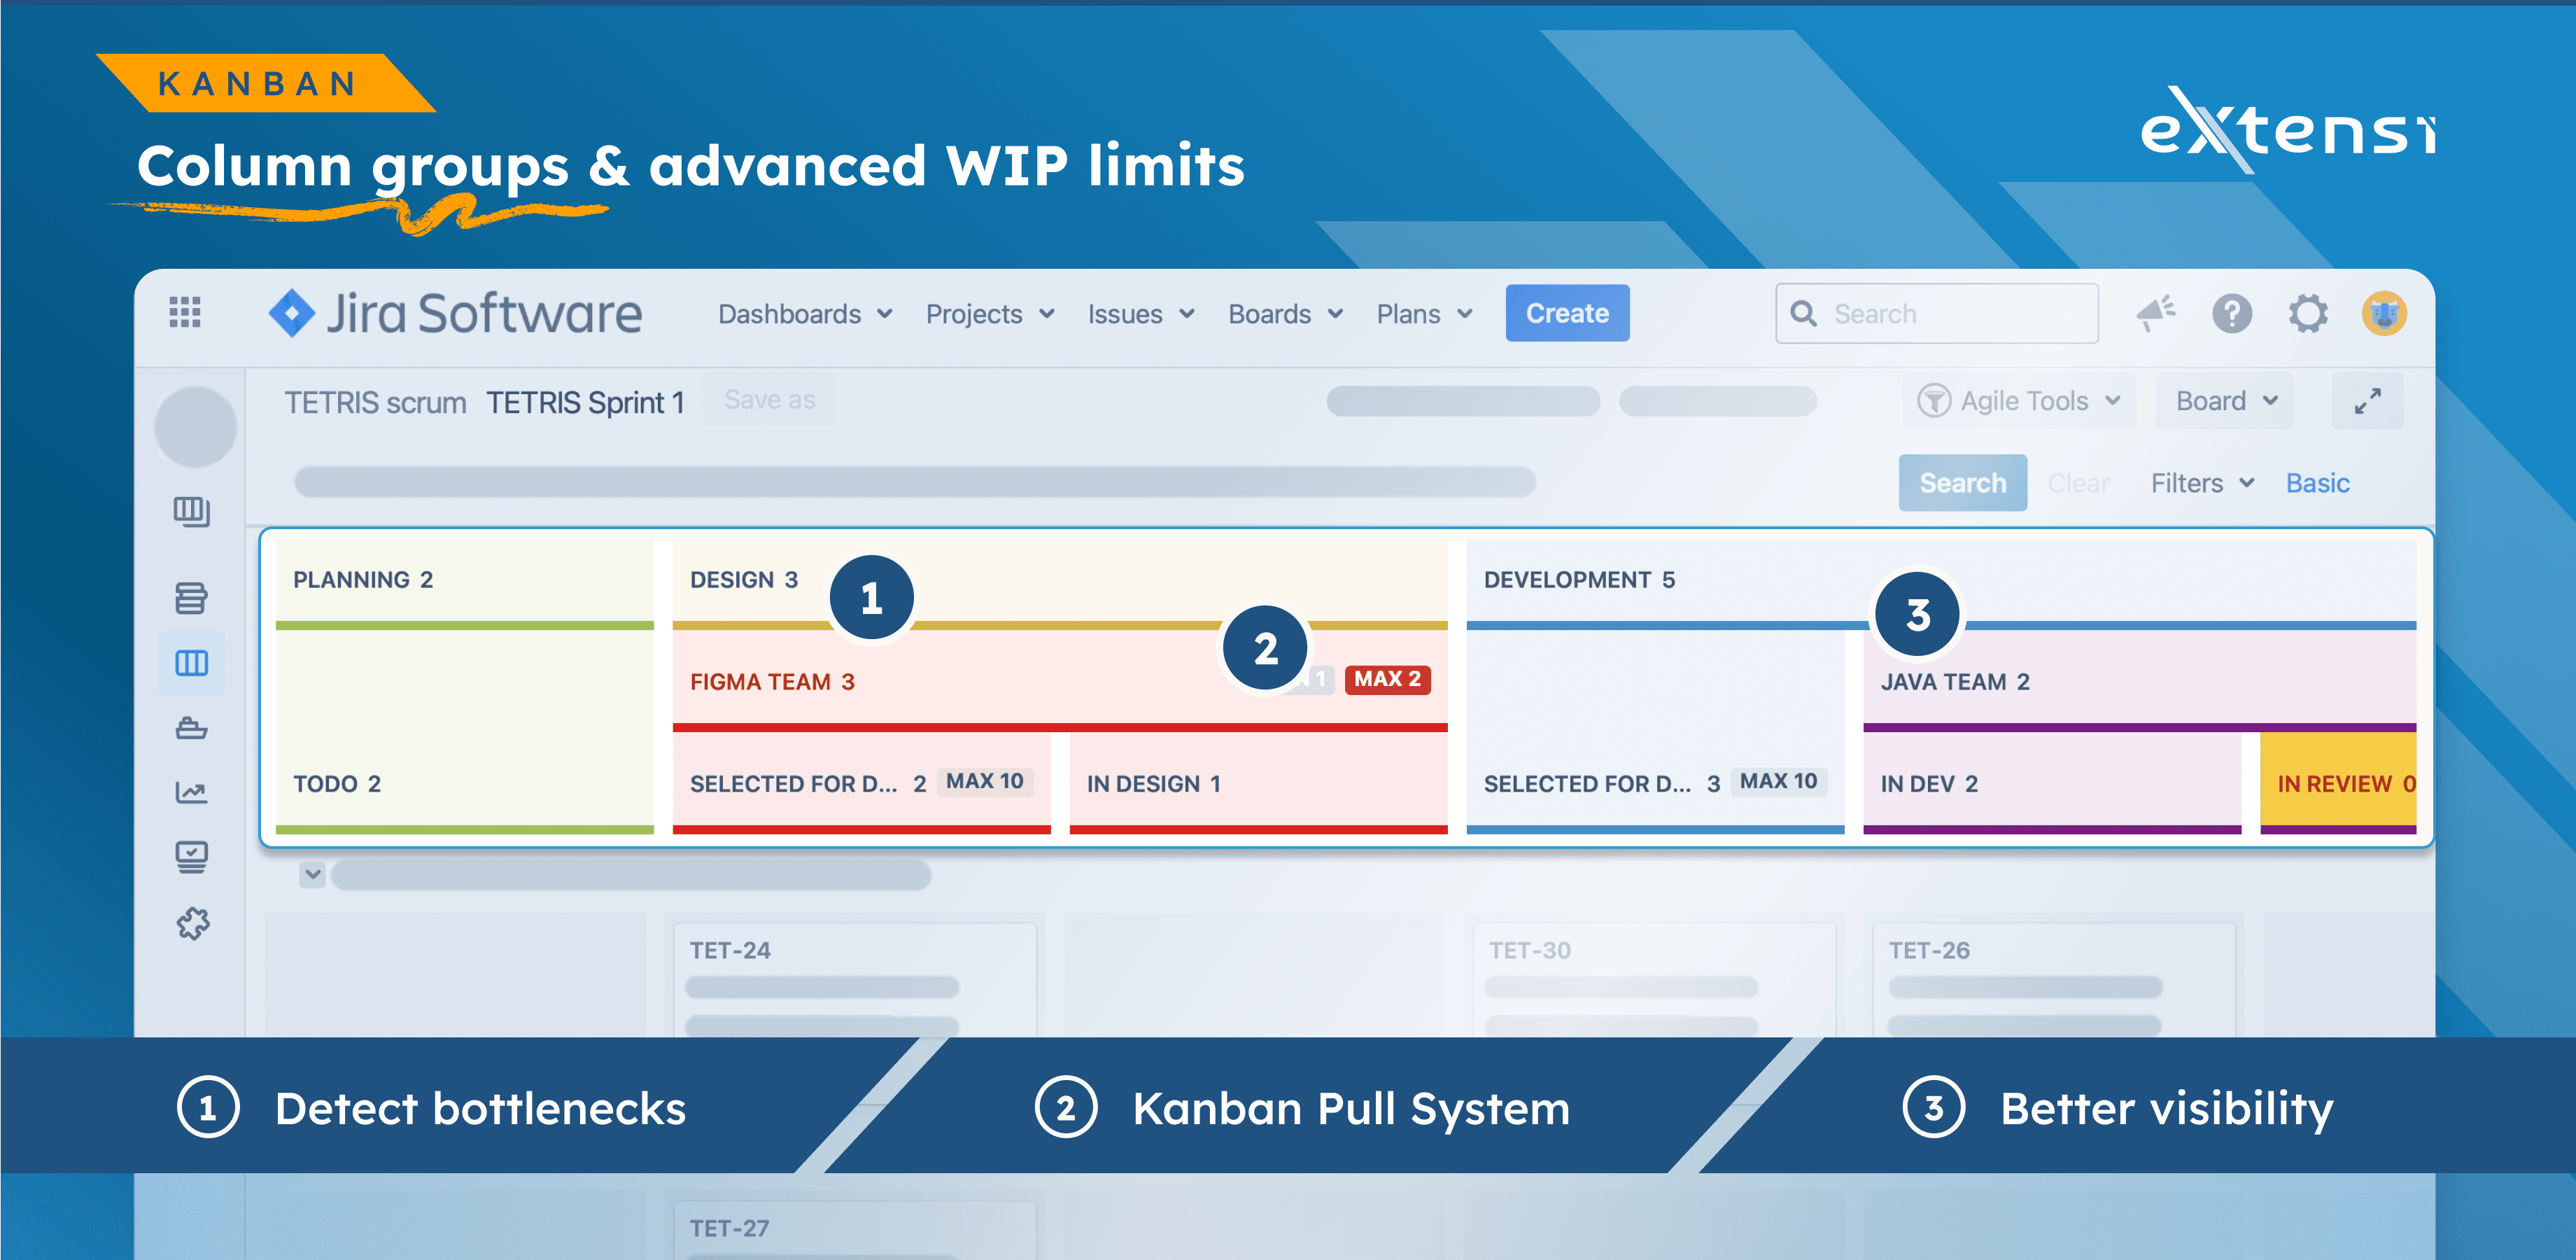The image size is (2576, 1260).
Task: Collapse the swimlane chevron below the board
Action: 313,874
